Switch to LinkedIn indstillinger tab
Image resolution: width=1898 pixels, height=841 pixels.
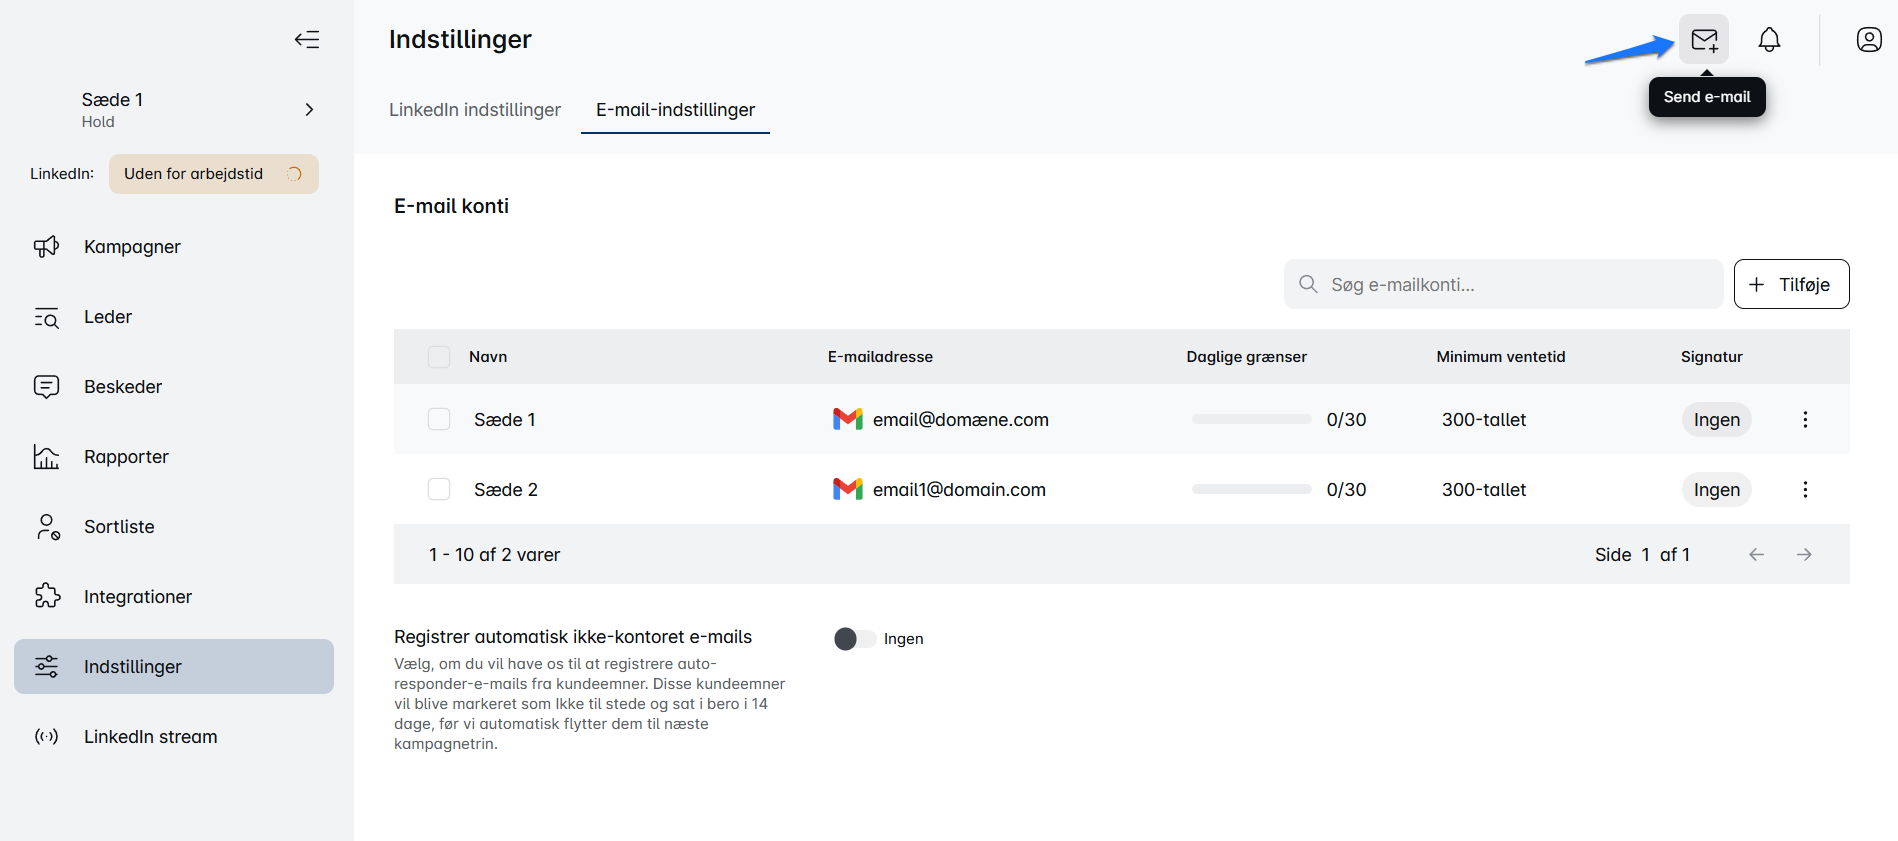pos(475,110)
